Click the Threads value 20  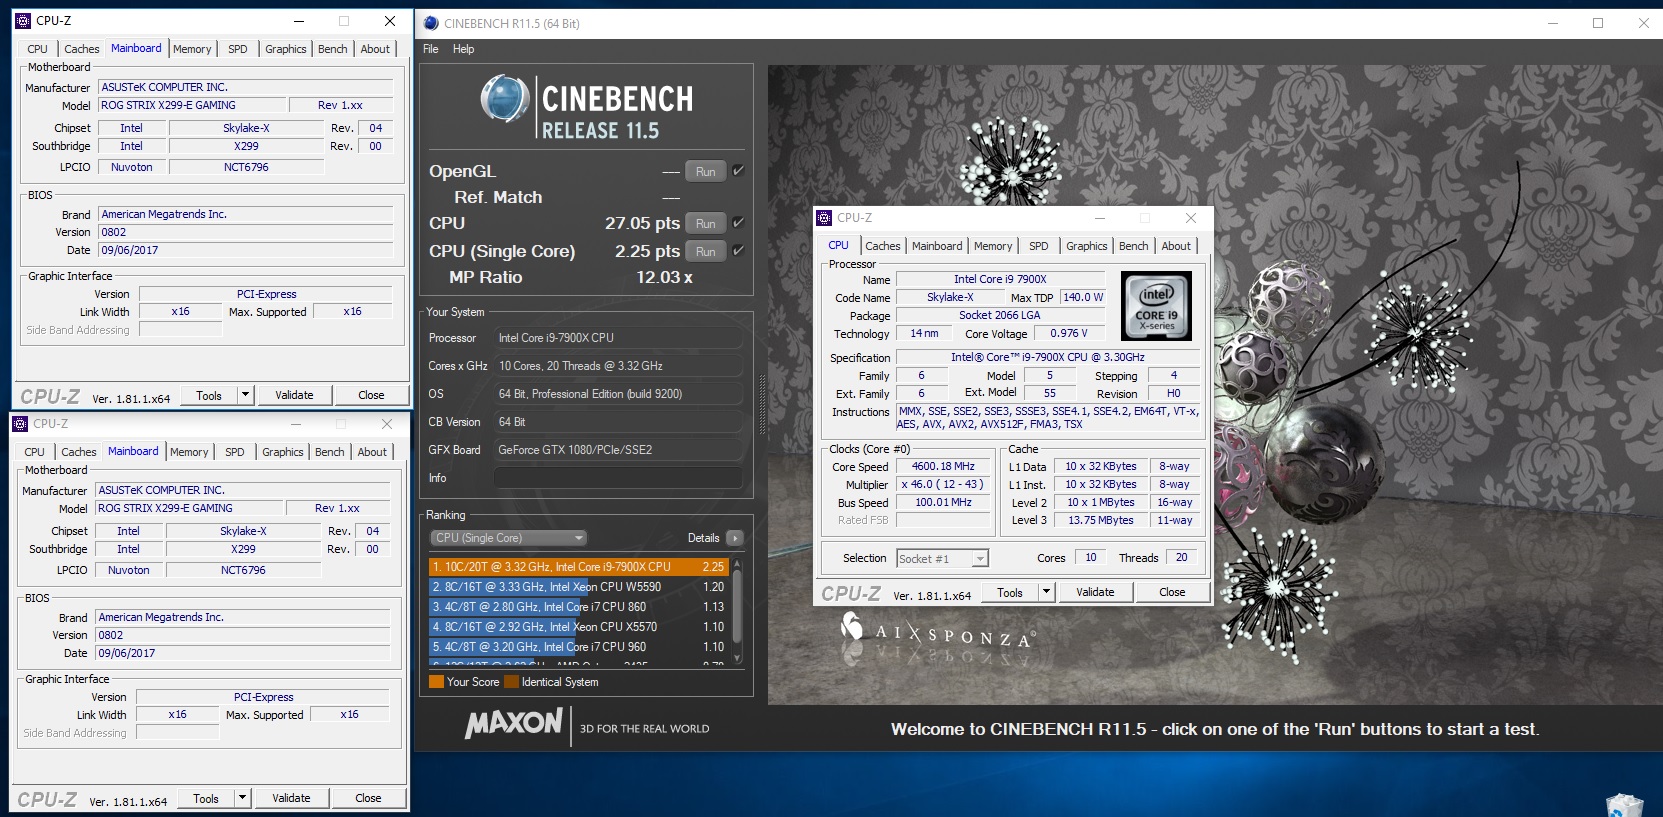coord(1181,558)
